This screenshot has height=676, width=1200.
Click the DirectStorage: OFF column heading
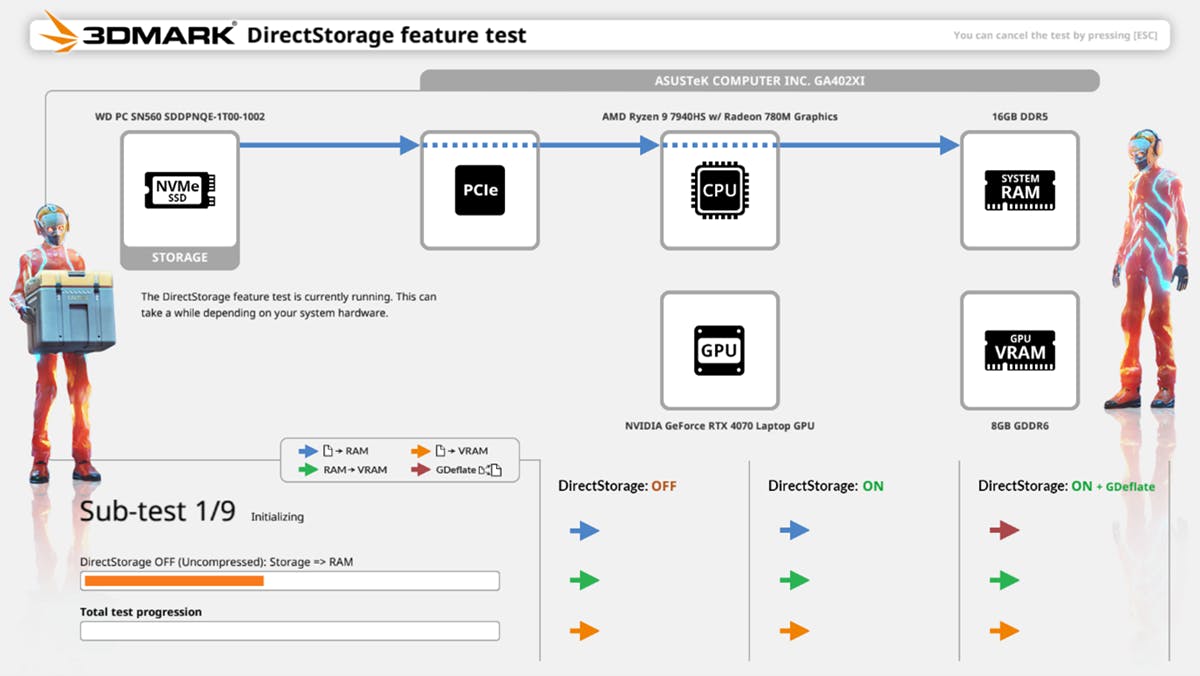[x=617, y=486]
